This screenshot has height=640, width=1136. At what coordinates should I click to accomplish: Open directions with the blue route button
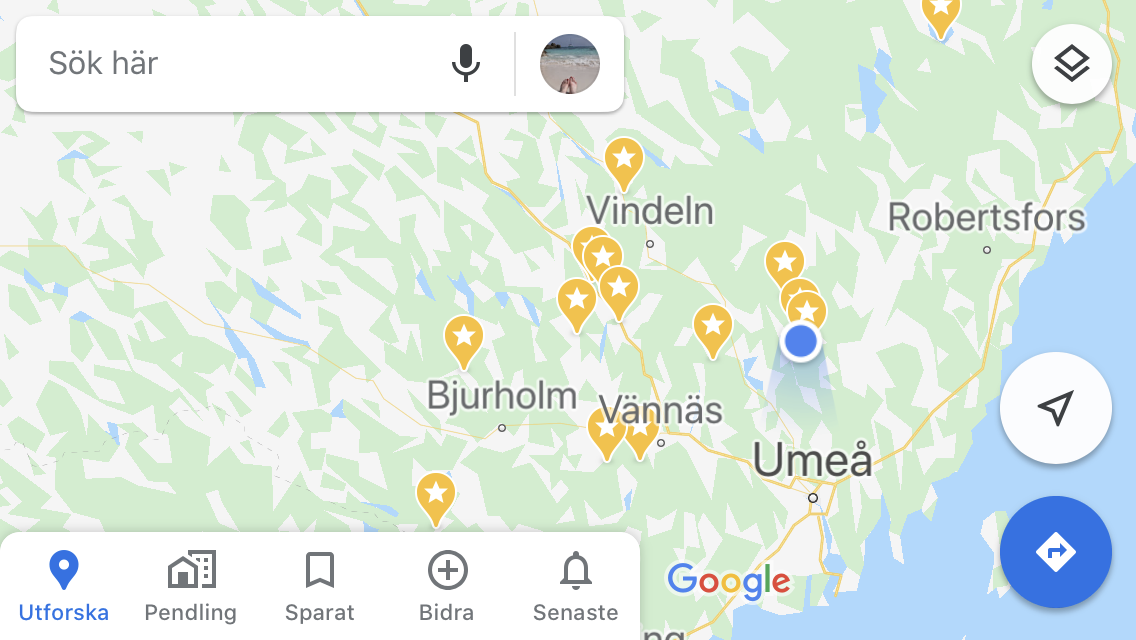[1056, 552]
